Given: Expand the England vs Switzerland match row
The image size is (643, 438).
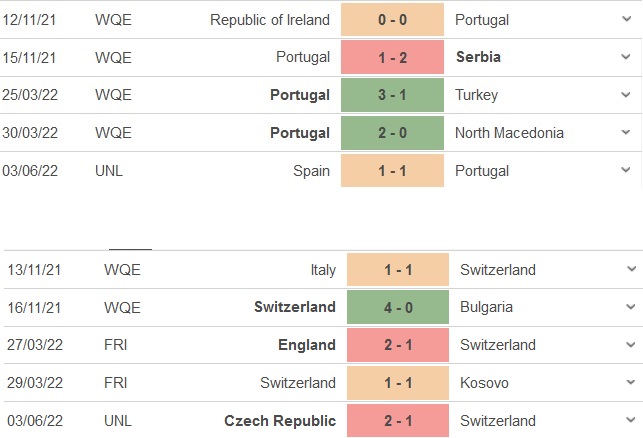Looking at the screenshot, I should click(630, 345).
